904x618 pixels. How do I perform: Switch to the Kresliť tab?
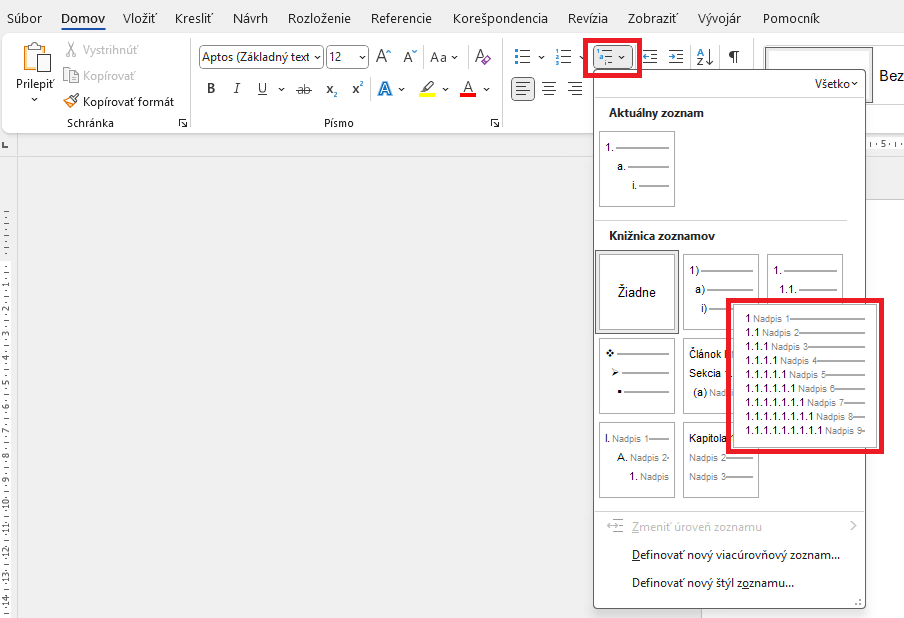pyautogui.click(x=194, y=18)
